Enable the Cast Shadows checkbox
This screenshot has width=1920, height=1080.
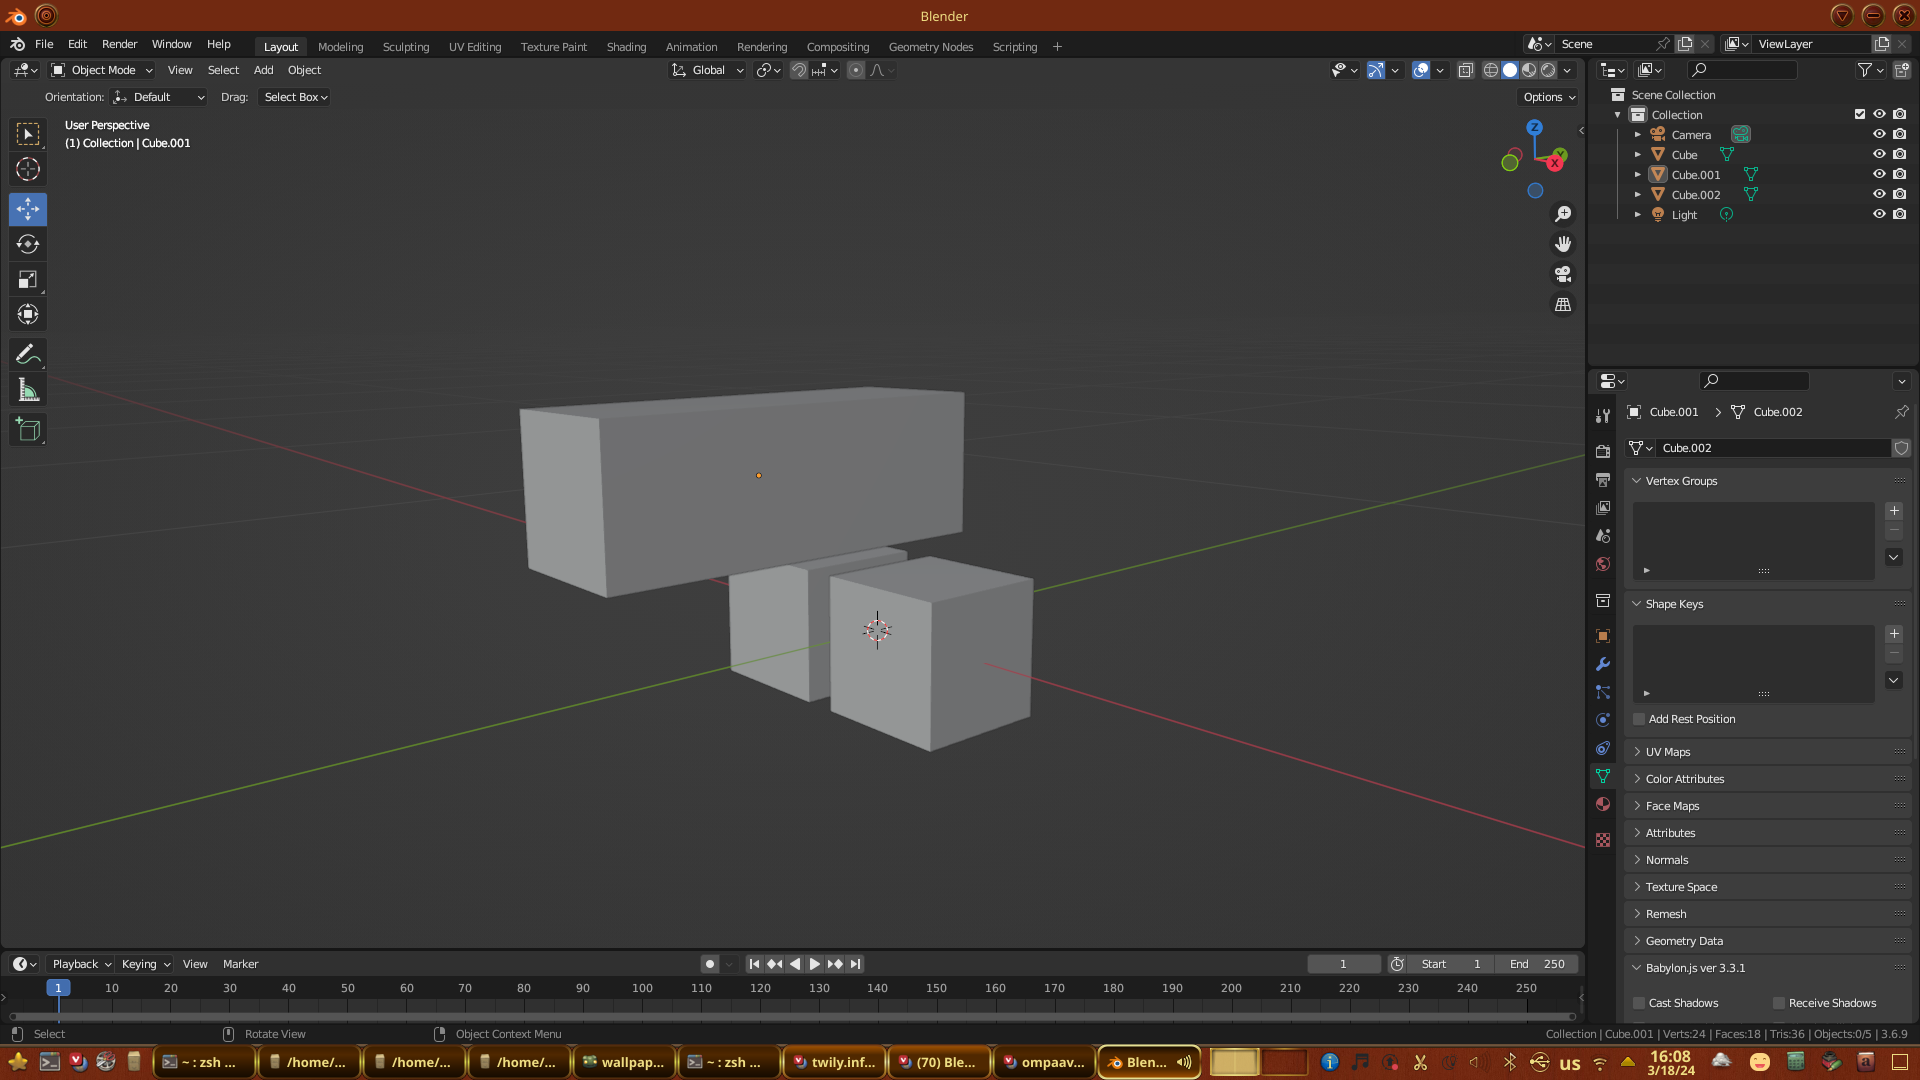pos(1639,1003)
